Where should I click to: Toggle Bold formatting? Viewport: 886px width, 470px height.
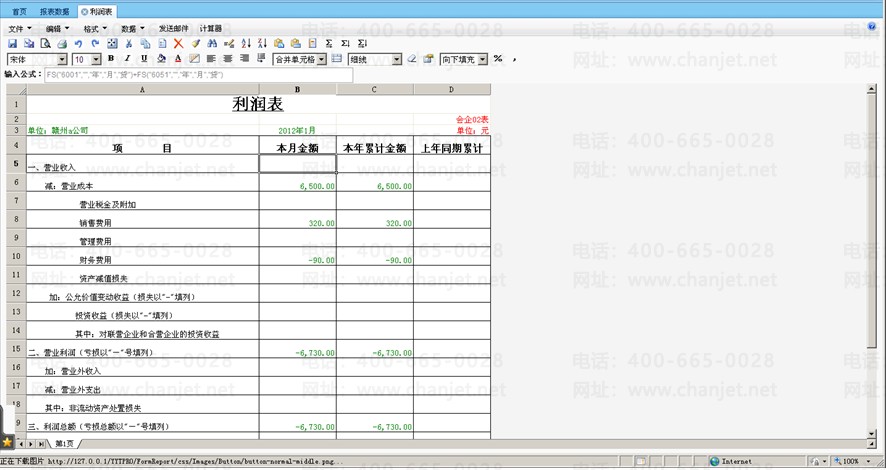(111, 60)
